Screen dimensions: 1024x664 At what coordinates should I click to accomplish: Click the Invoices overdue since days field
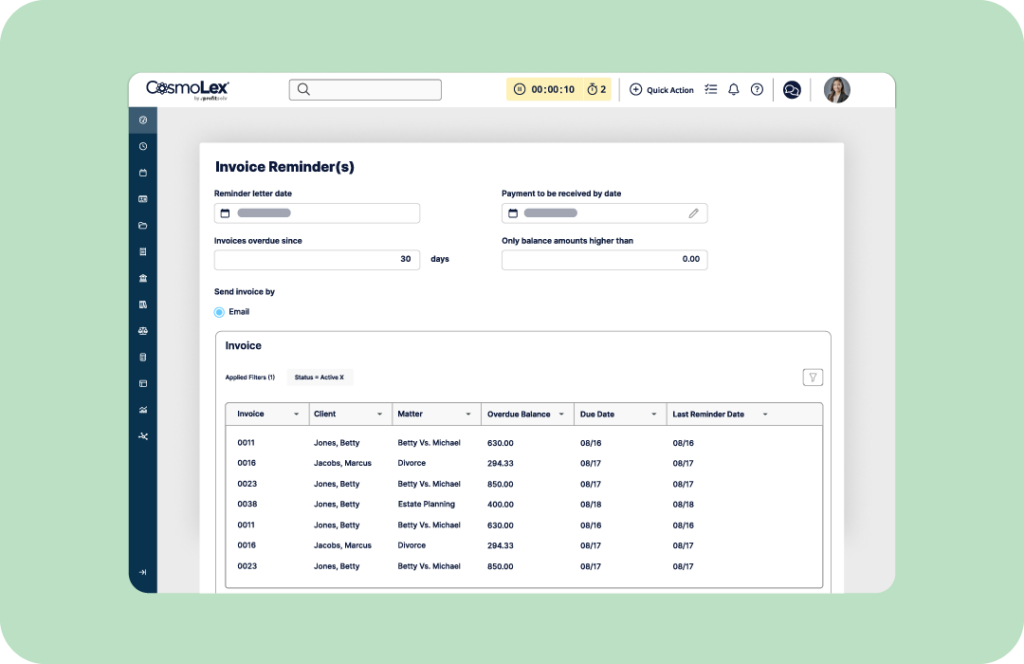point(316,260)
